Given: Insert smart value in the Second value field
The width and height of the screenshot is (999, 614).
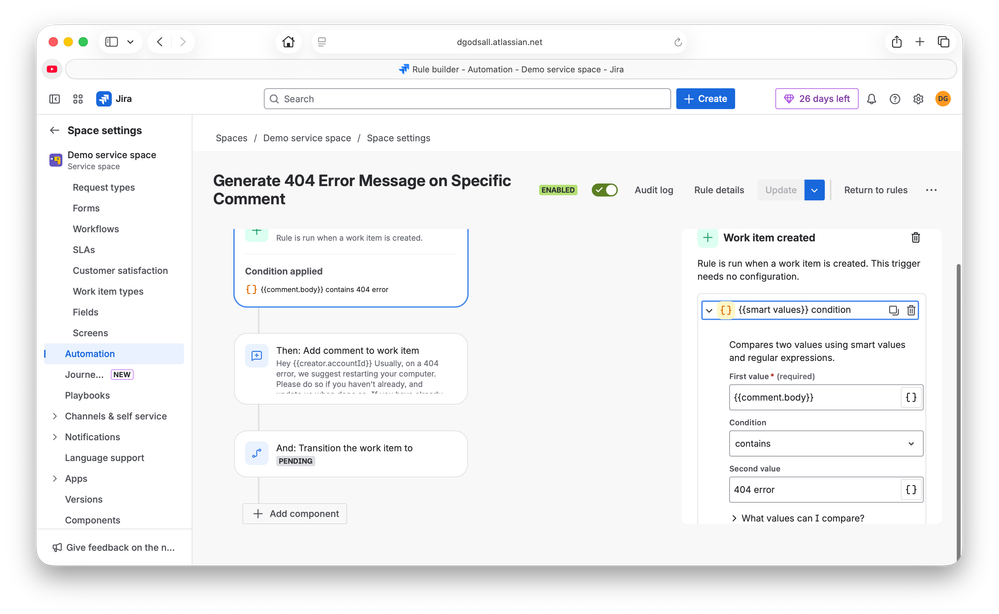Looking at the screenshot, I should [911, 490].
